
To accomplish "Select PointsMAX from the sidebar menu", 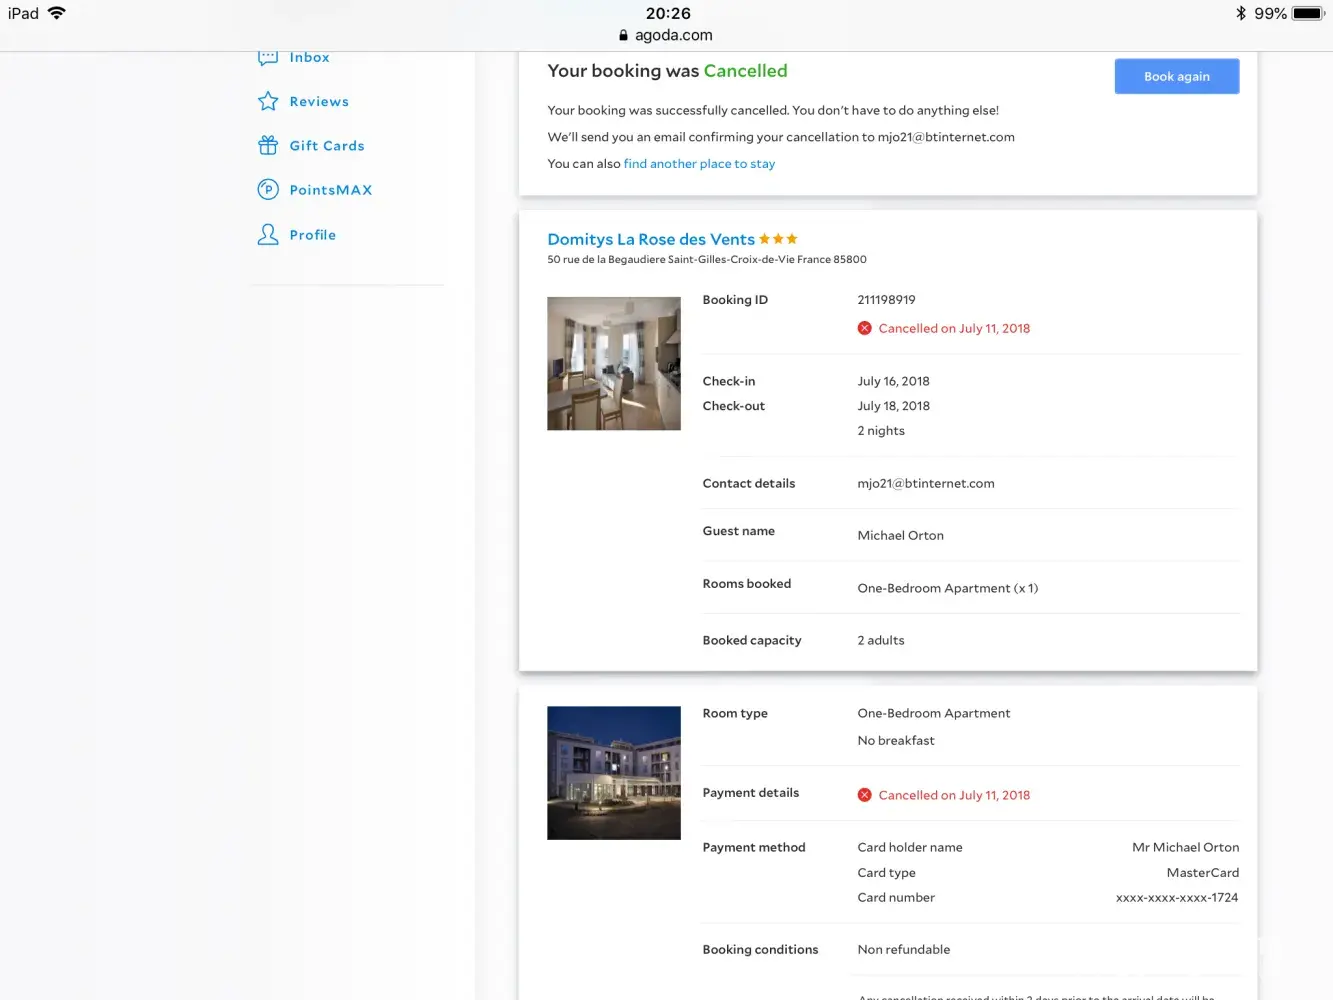I will coord(331,190).
